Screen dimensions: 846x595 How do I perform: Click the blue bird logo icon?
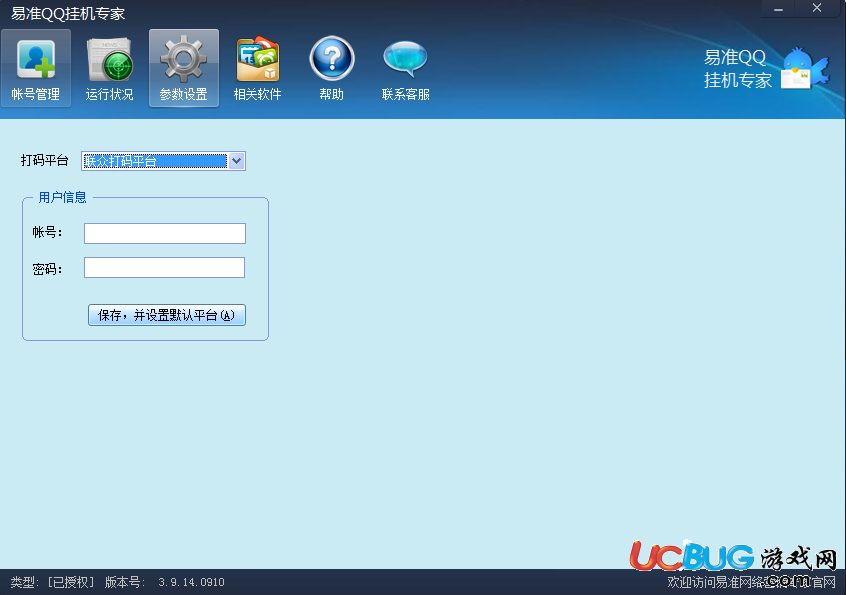(804, 69)
